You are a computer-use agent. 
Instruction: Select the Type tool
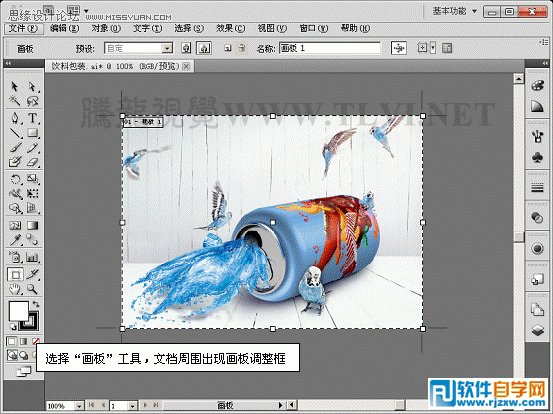[x=32, y=118]
